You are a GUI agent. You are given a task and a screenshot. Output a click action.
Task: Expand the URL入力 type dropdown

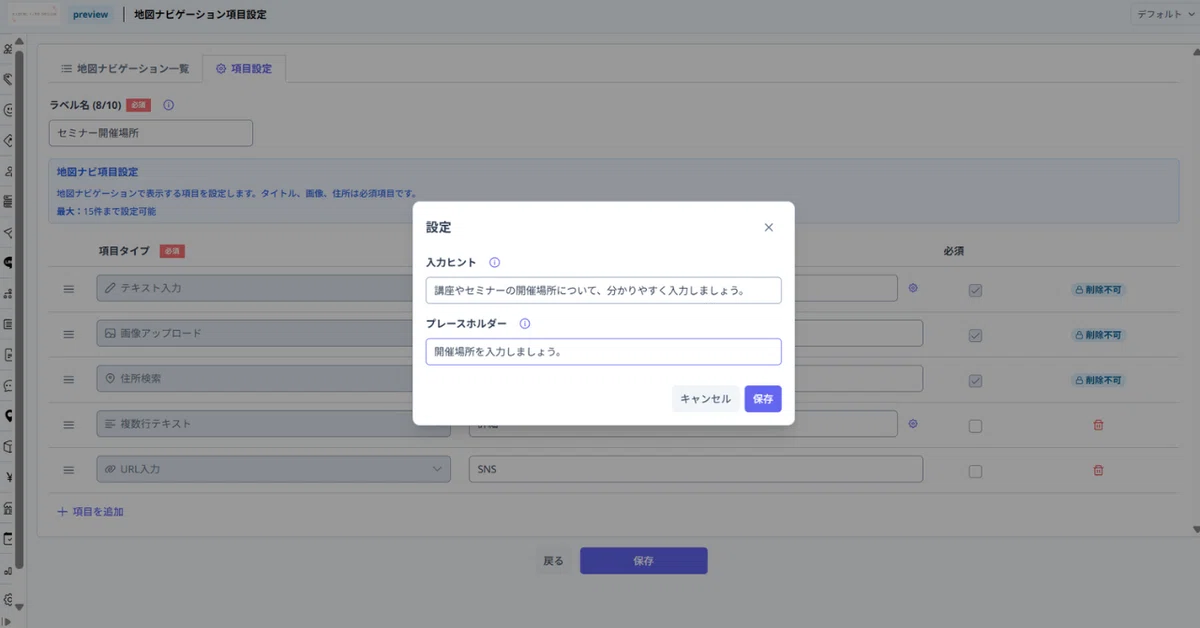click(273, 469)
